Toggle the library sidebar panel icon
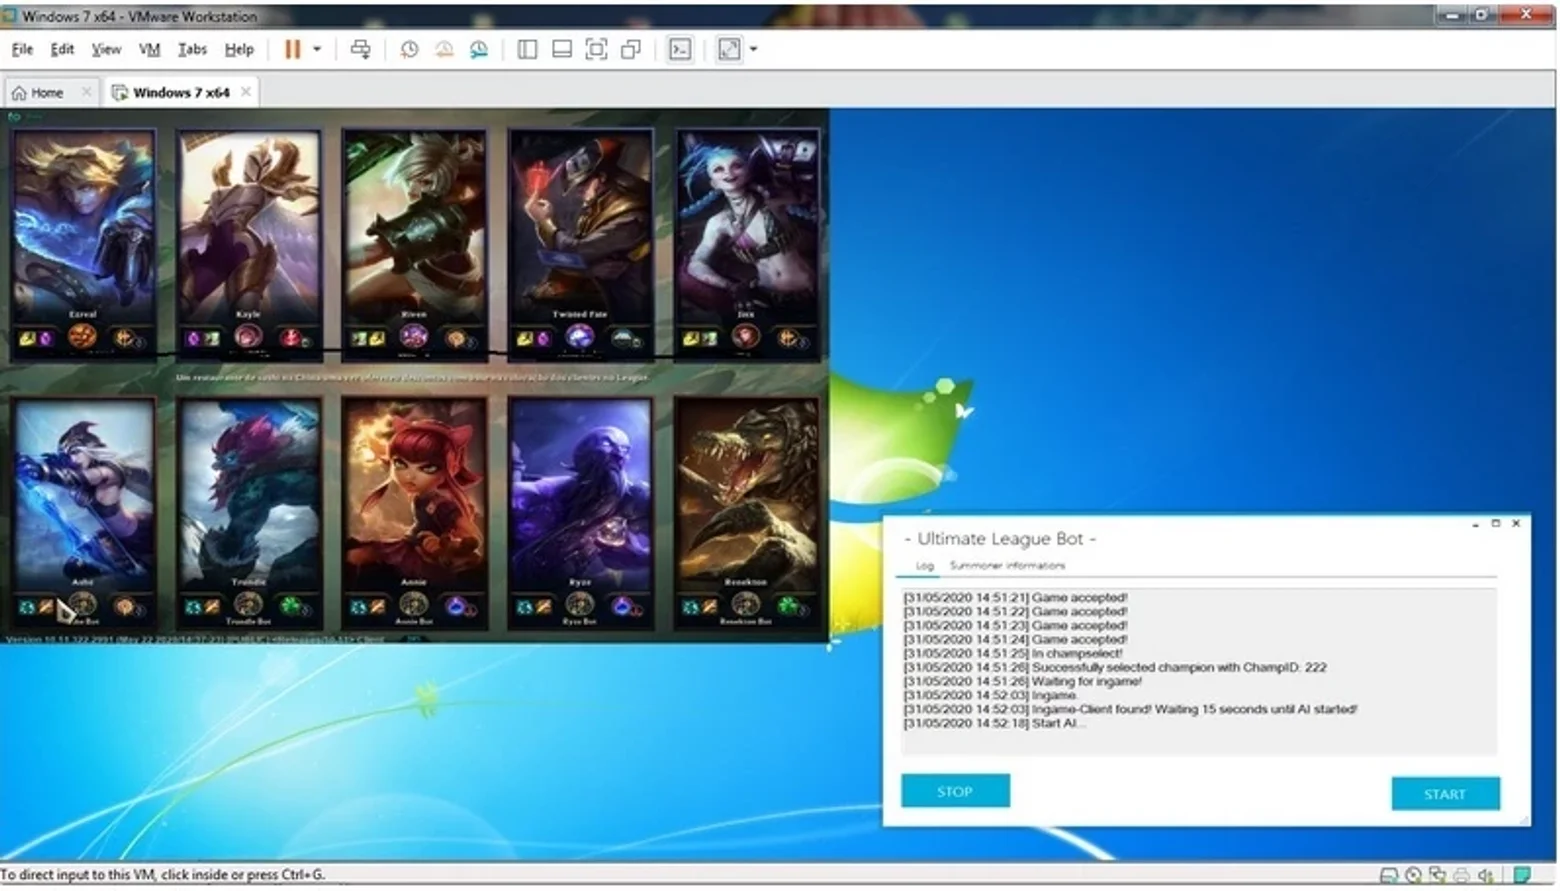The image size is (1560, 891). coord(527,49)
